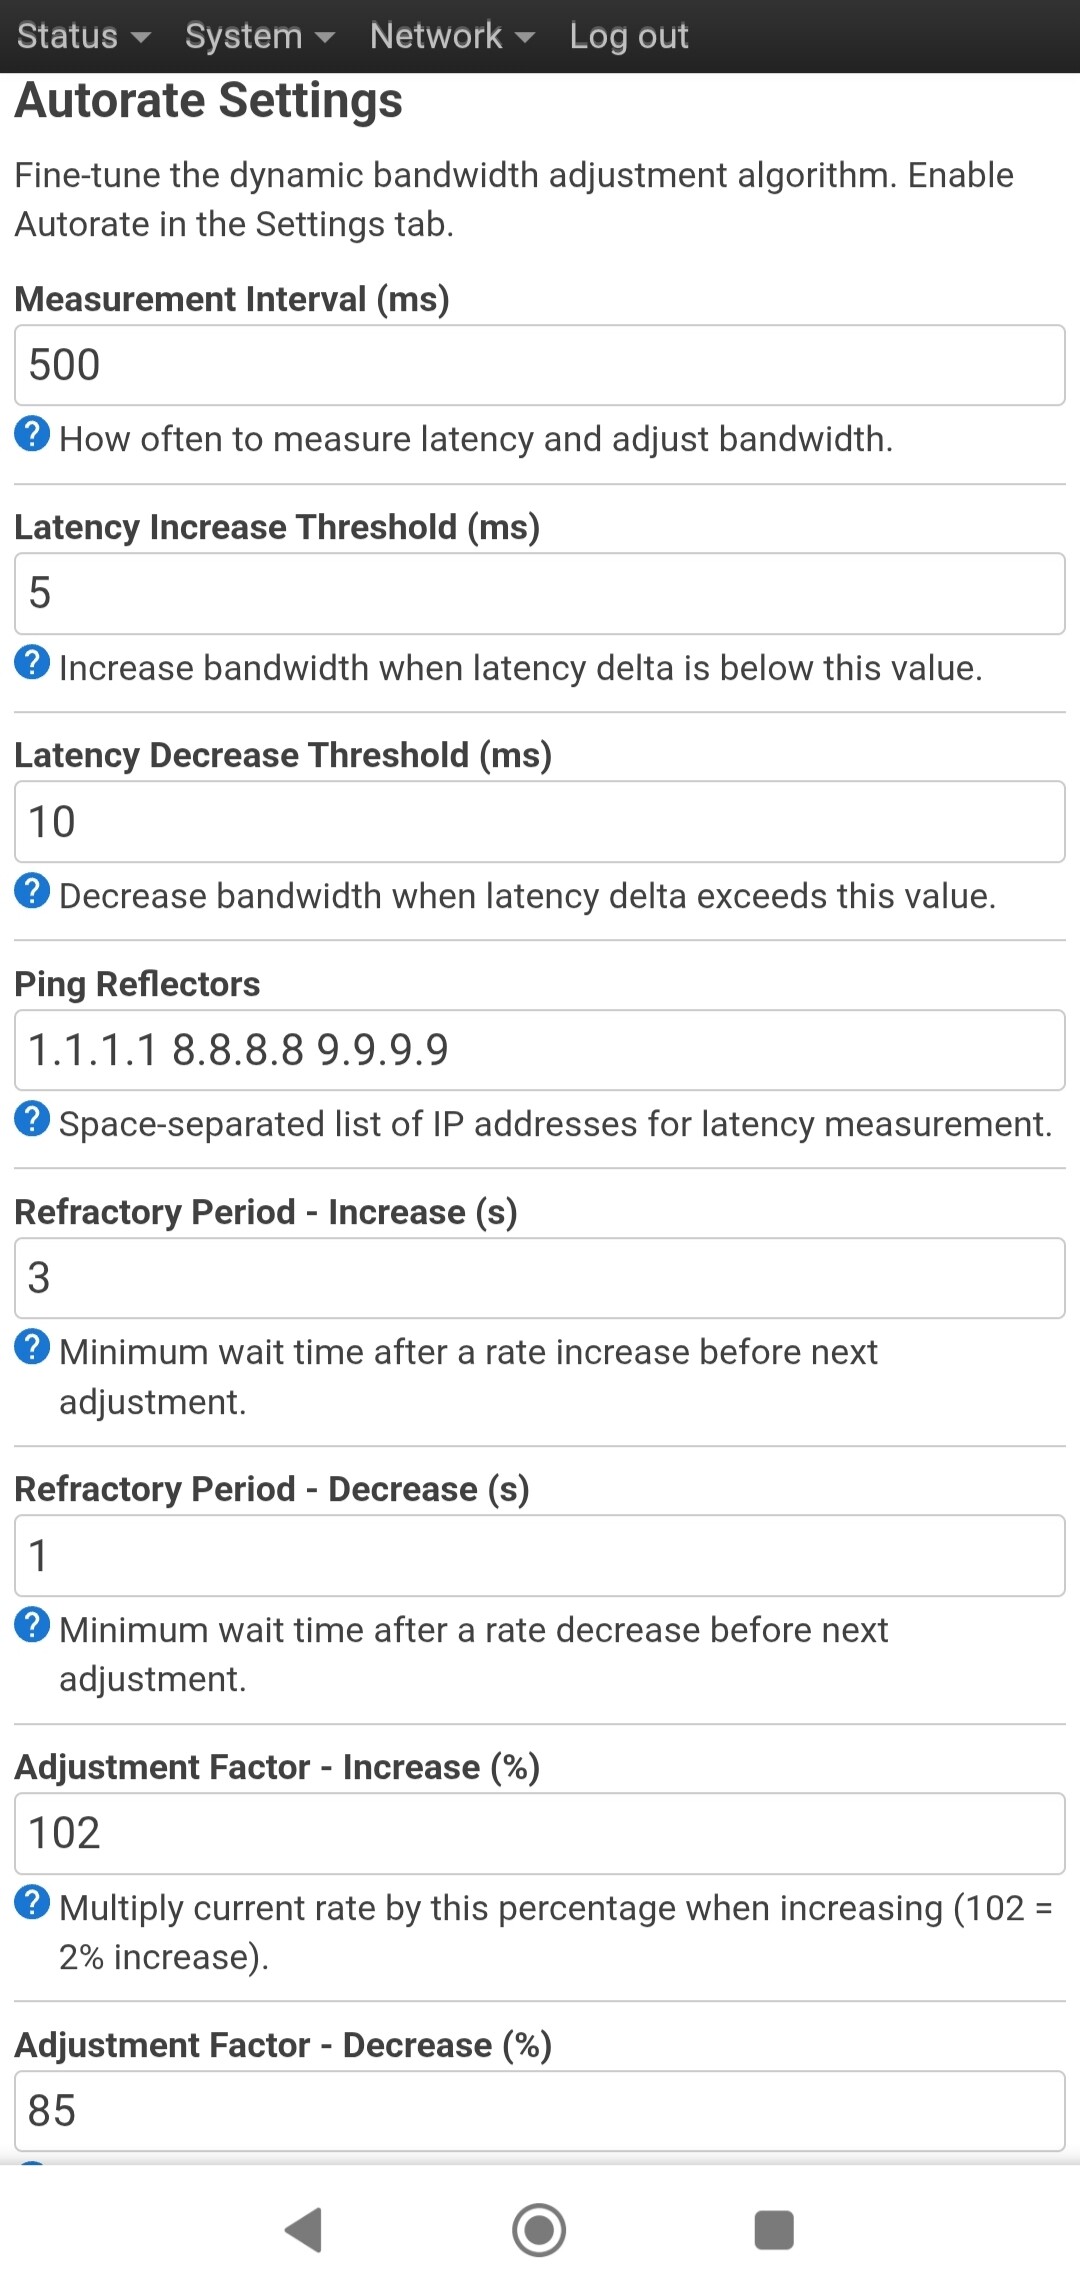The width and height of the screenshot is (1080, 2295).
Task: Tap the Android home navigation button
Action: point(539,2229)
